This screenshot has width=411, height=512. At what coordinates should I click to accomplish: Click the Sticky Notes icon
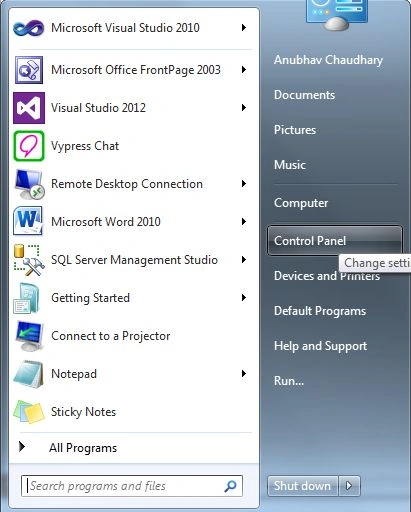click(29, 412)
